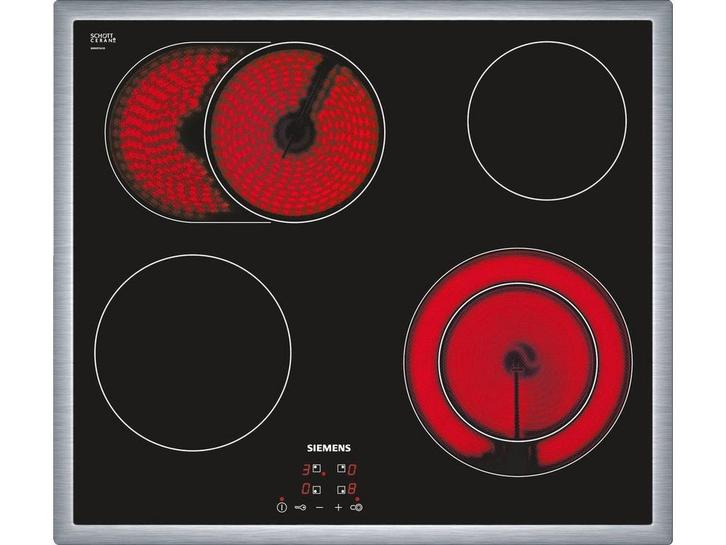Select the rear-left cooking zone icon
Image resolution: width=726 pixels, height=545 pixels.
tap(317, 468)
